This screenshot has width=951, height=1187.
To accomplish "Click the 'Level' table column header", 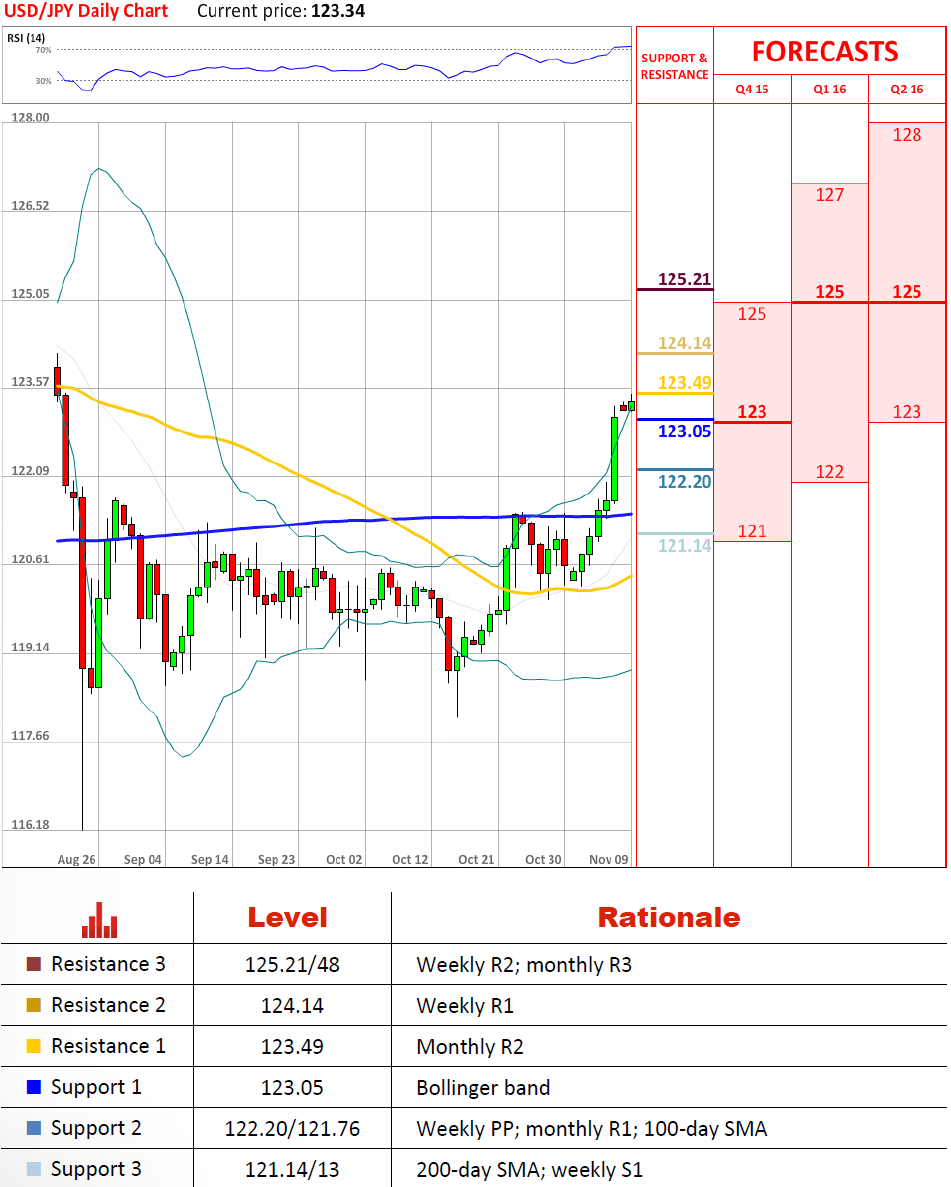I will click(x=288, y=918).
